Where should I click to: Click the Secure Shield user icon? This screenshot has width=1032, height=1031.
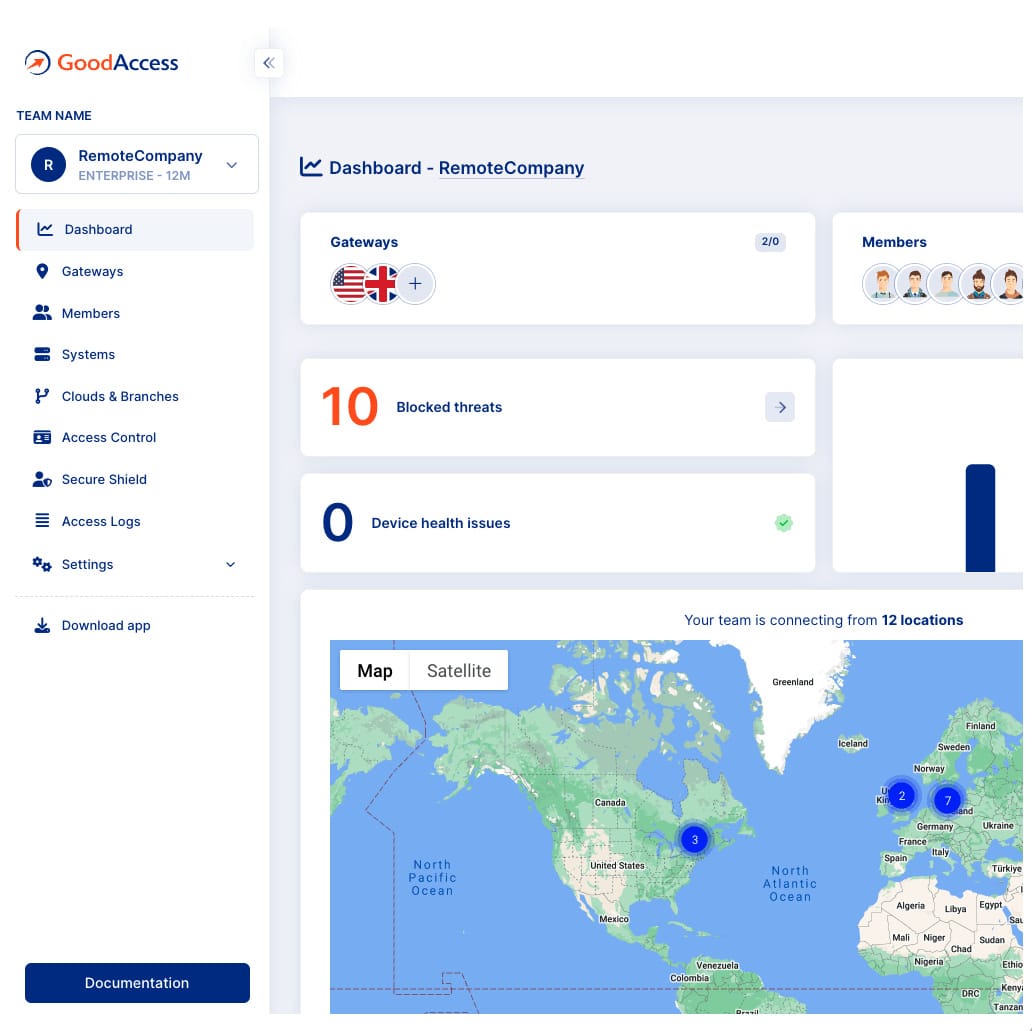point(42,479)
